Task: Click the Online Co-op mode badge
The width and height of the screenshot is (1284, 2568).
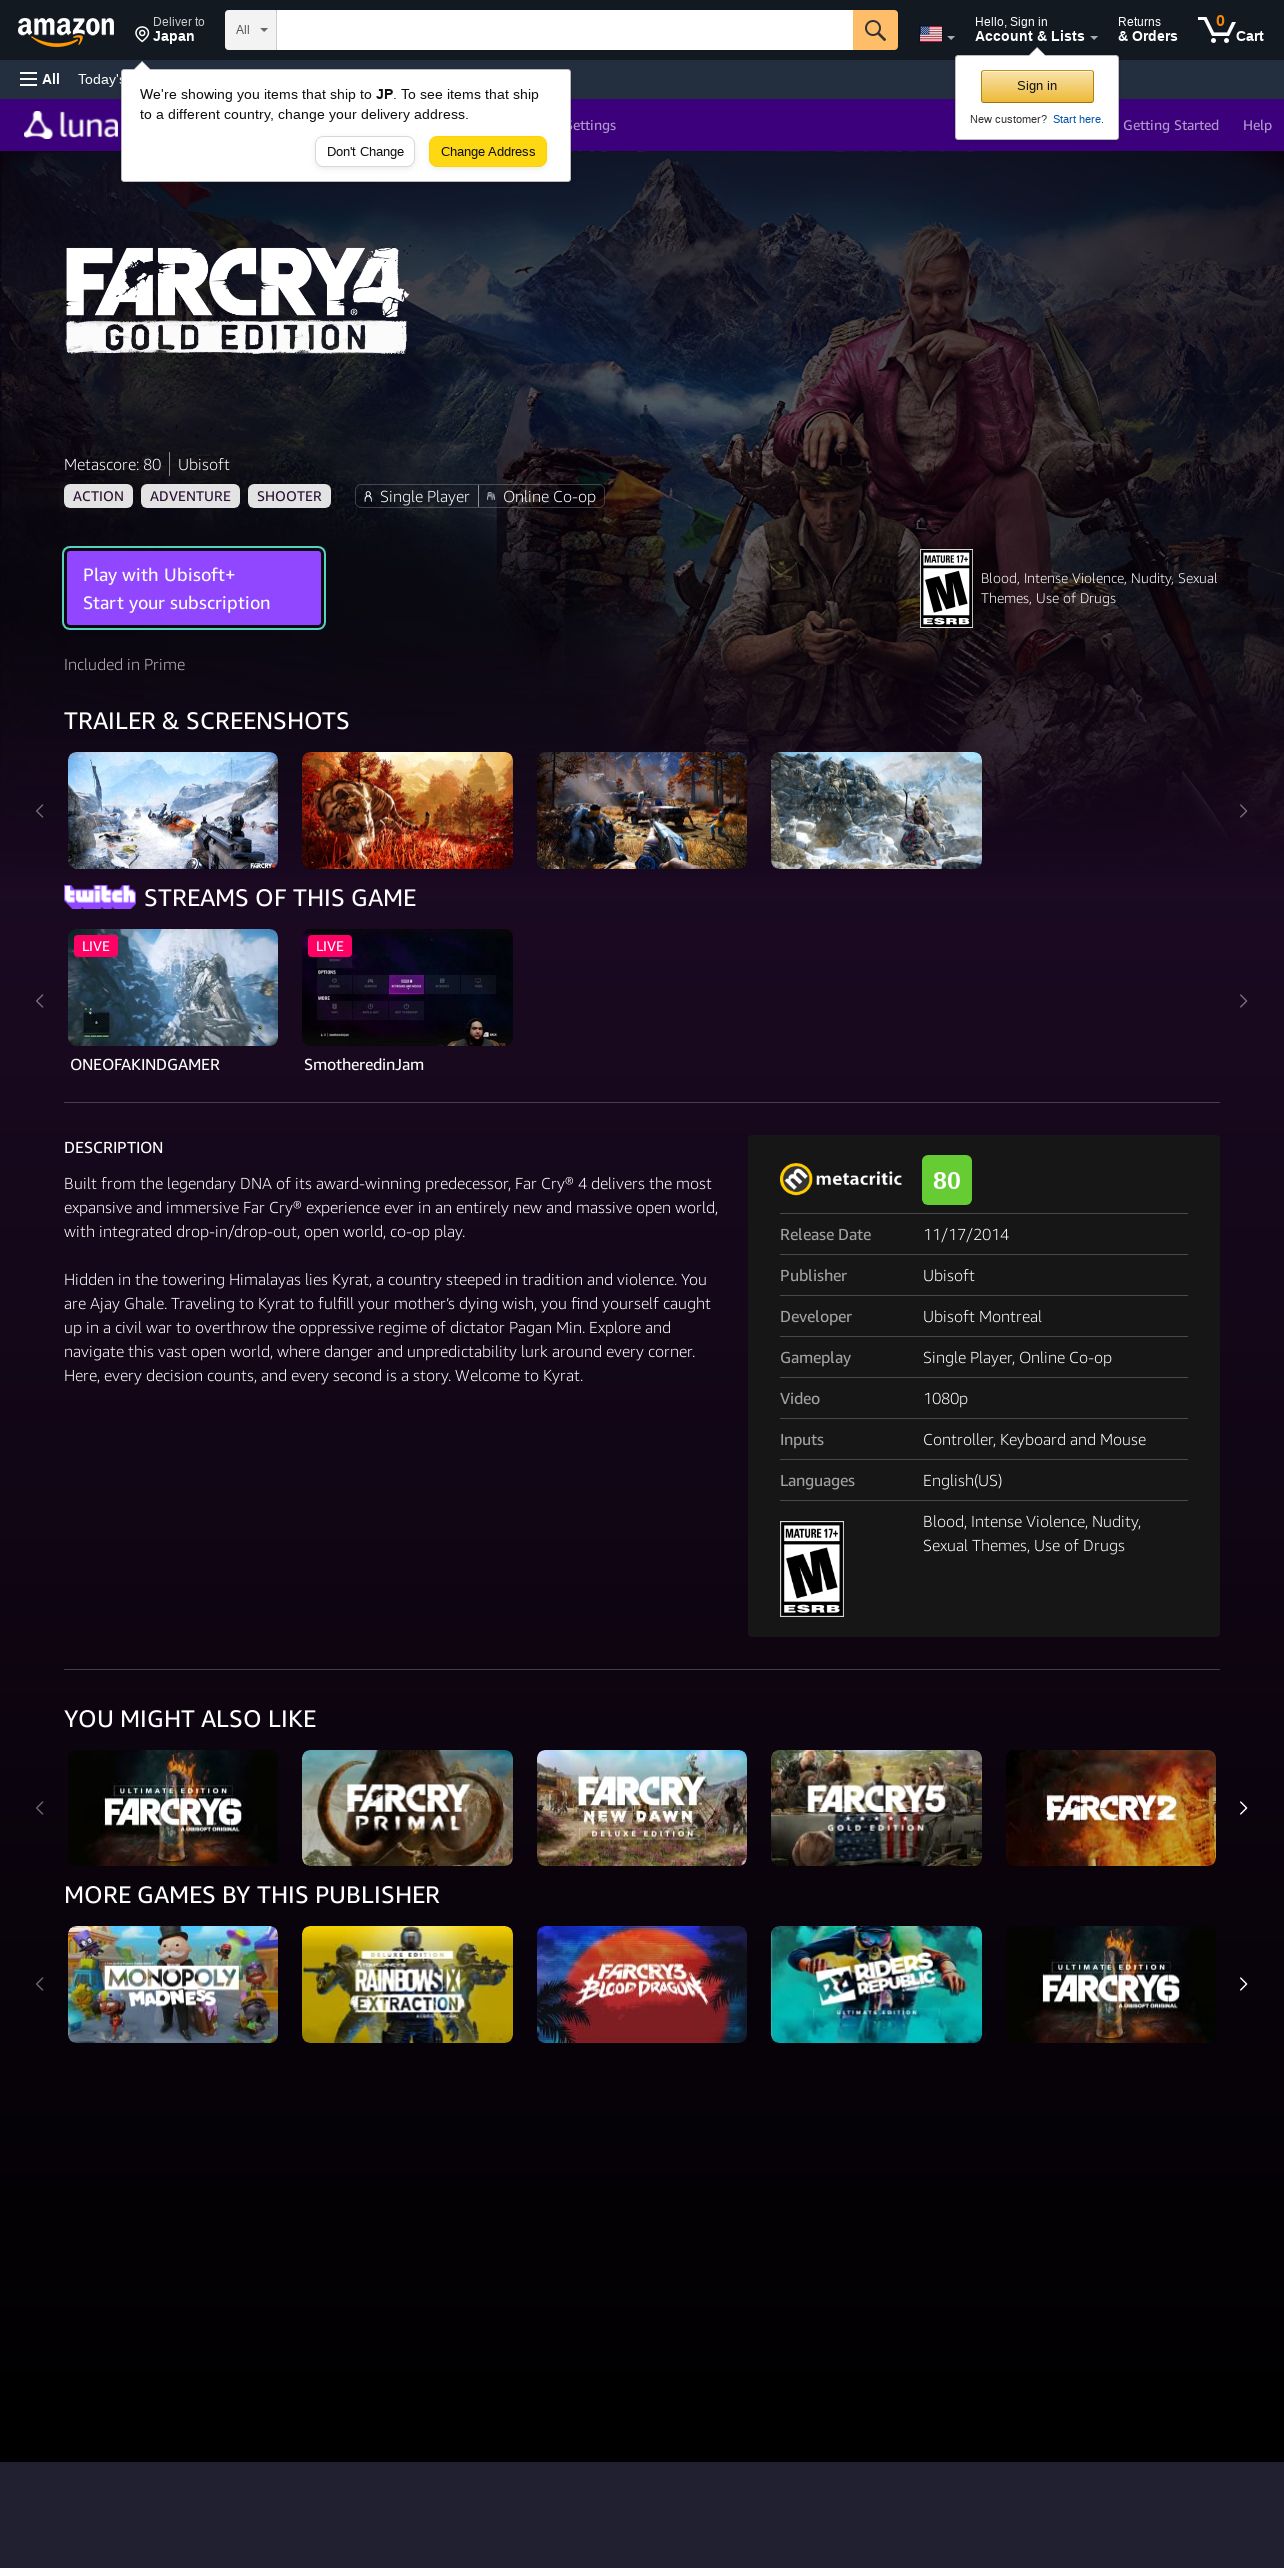Action: click(x=541, y=496)
